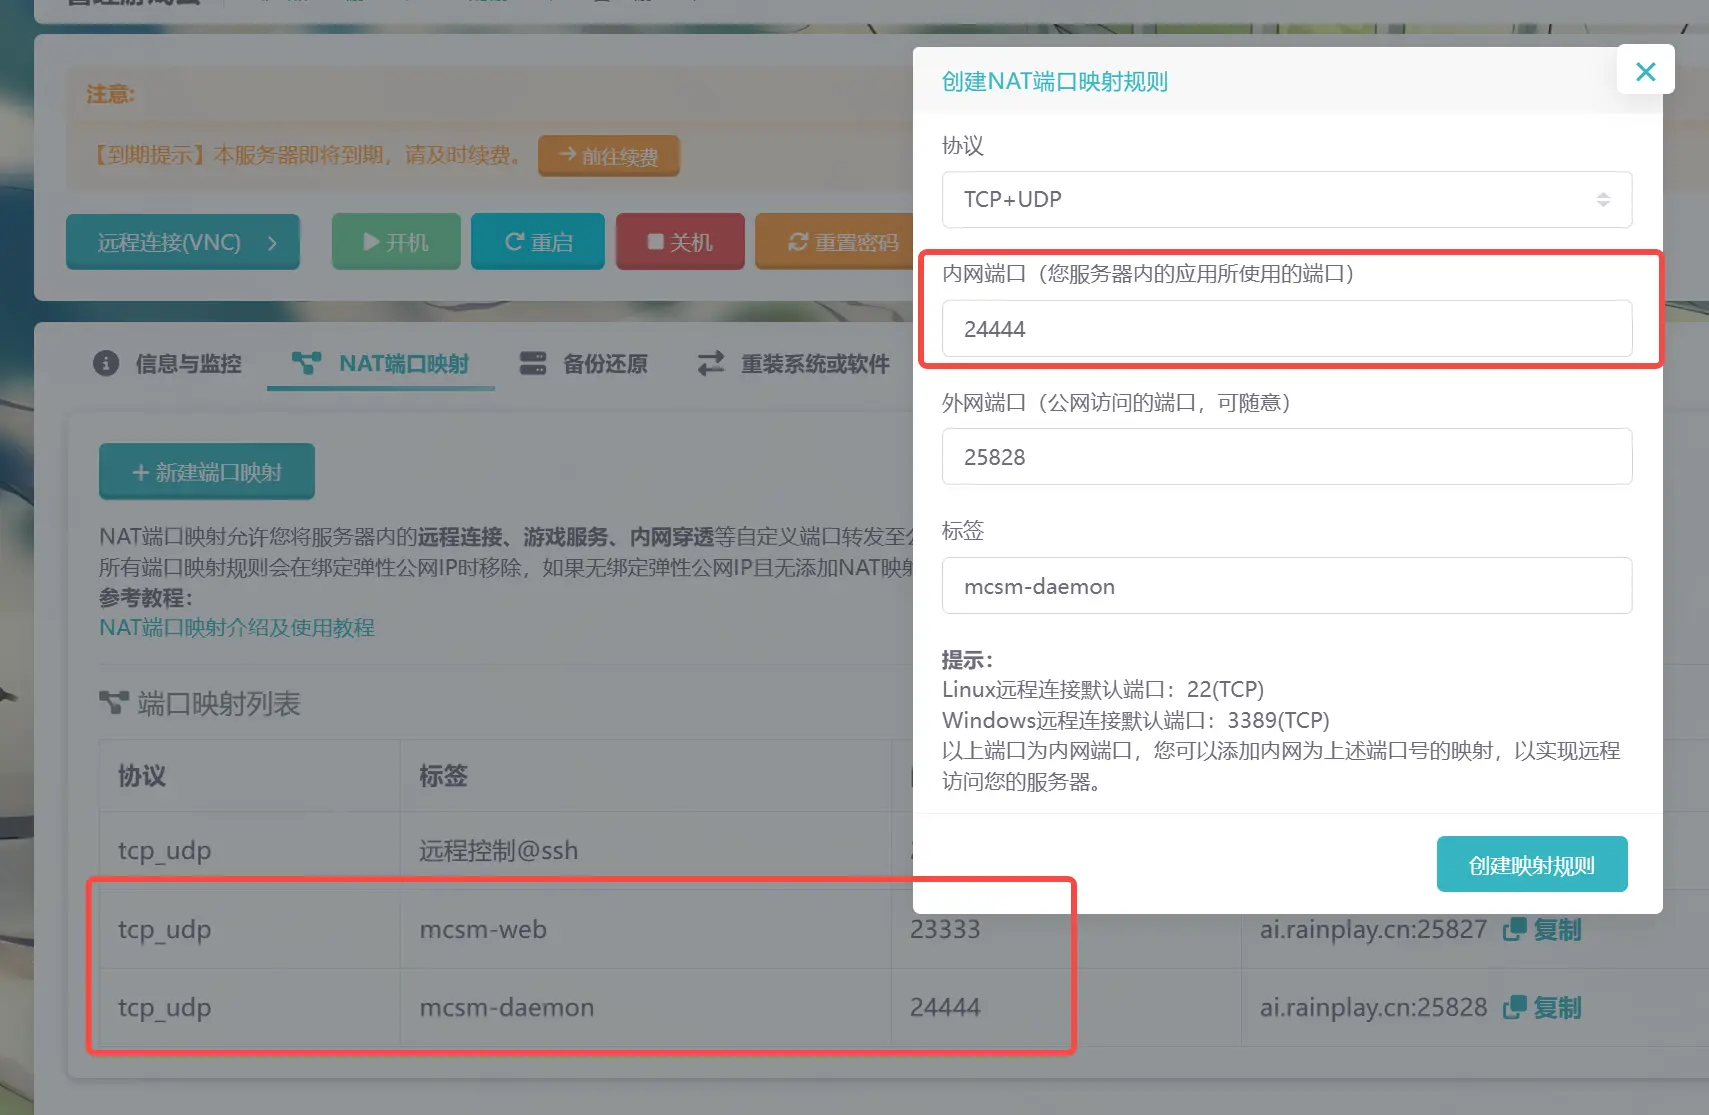1709x1115 pixels.
Task: Click the 重启 restart button
Action: tap(538, 242)
